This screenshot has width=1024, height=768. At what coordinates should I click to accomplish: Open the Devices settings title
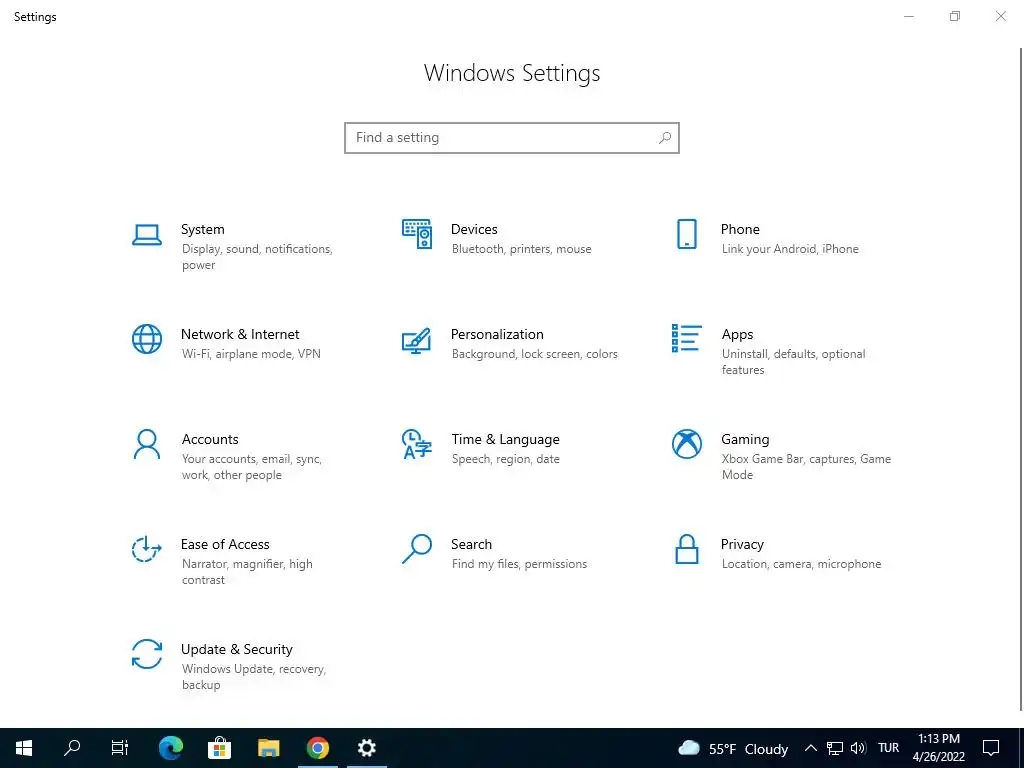(x=474, y=229)
